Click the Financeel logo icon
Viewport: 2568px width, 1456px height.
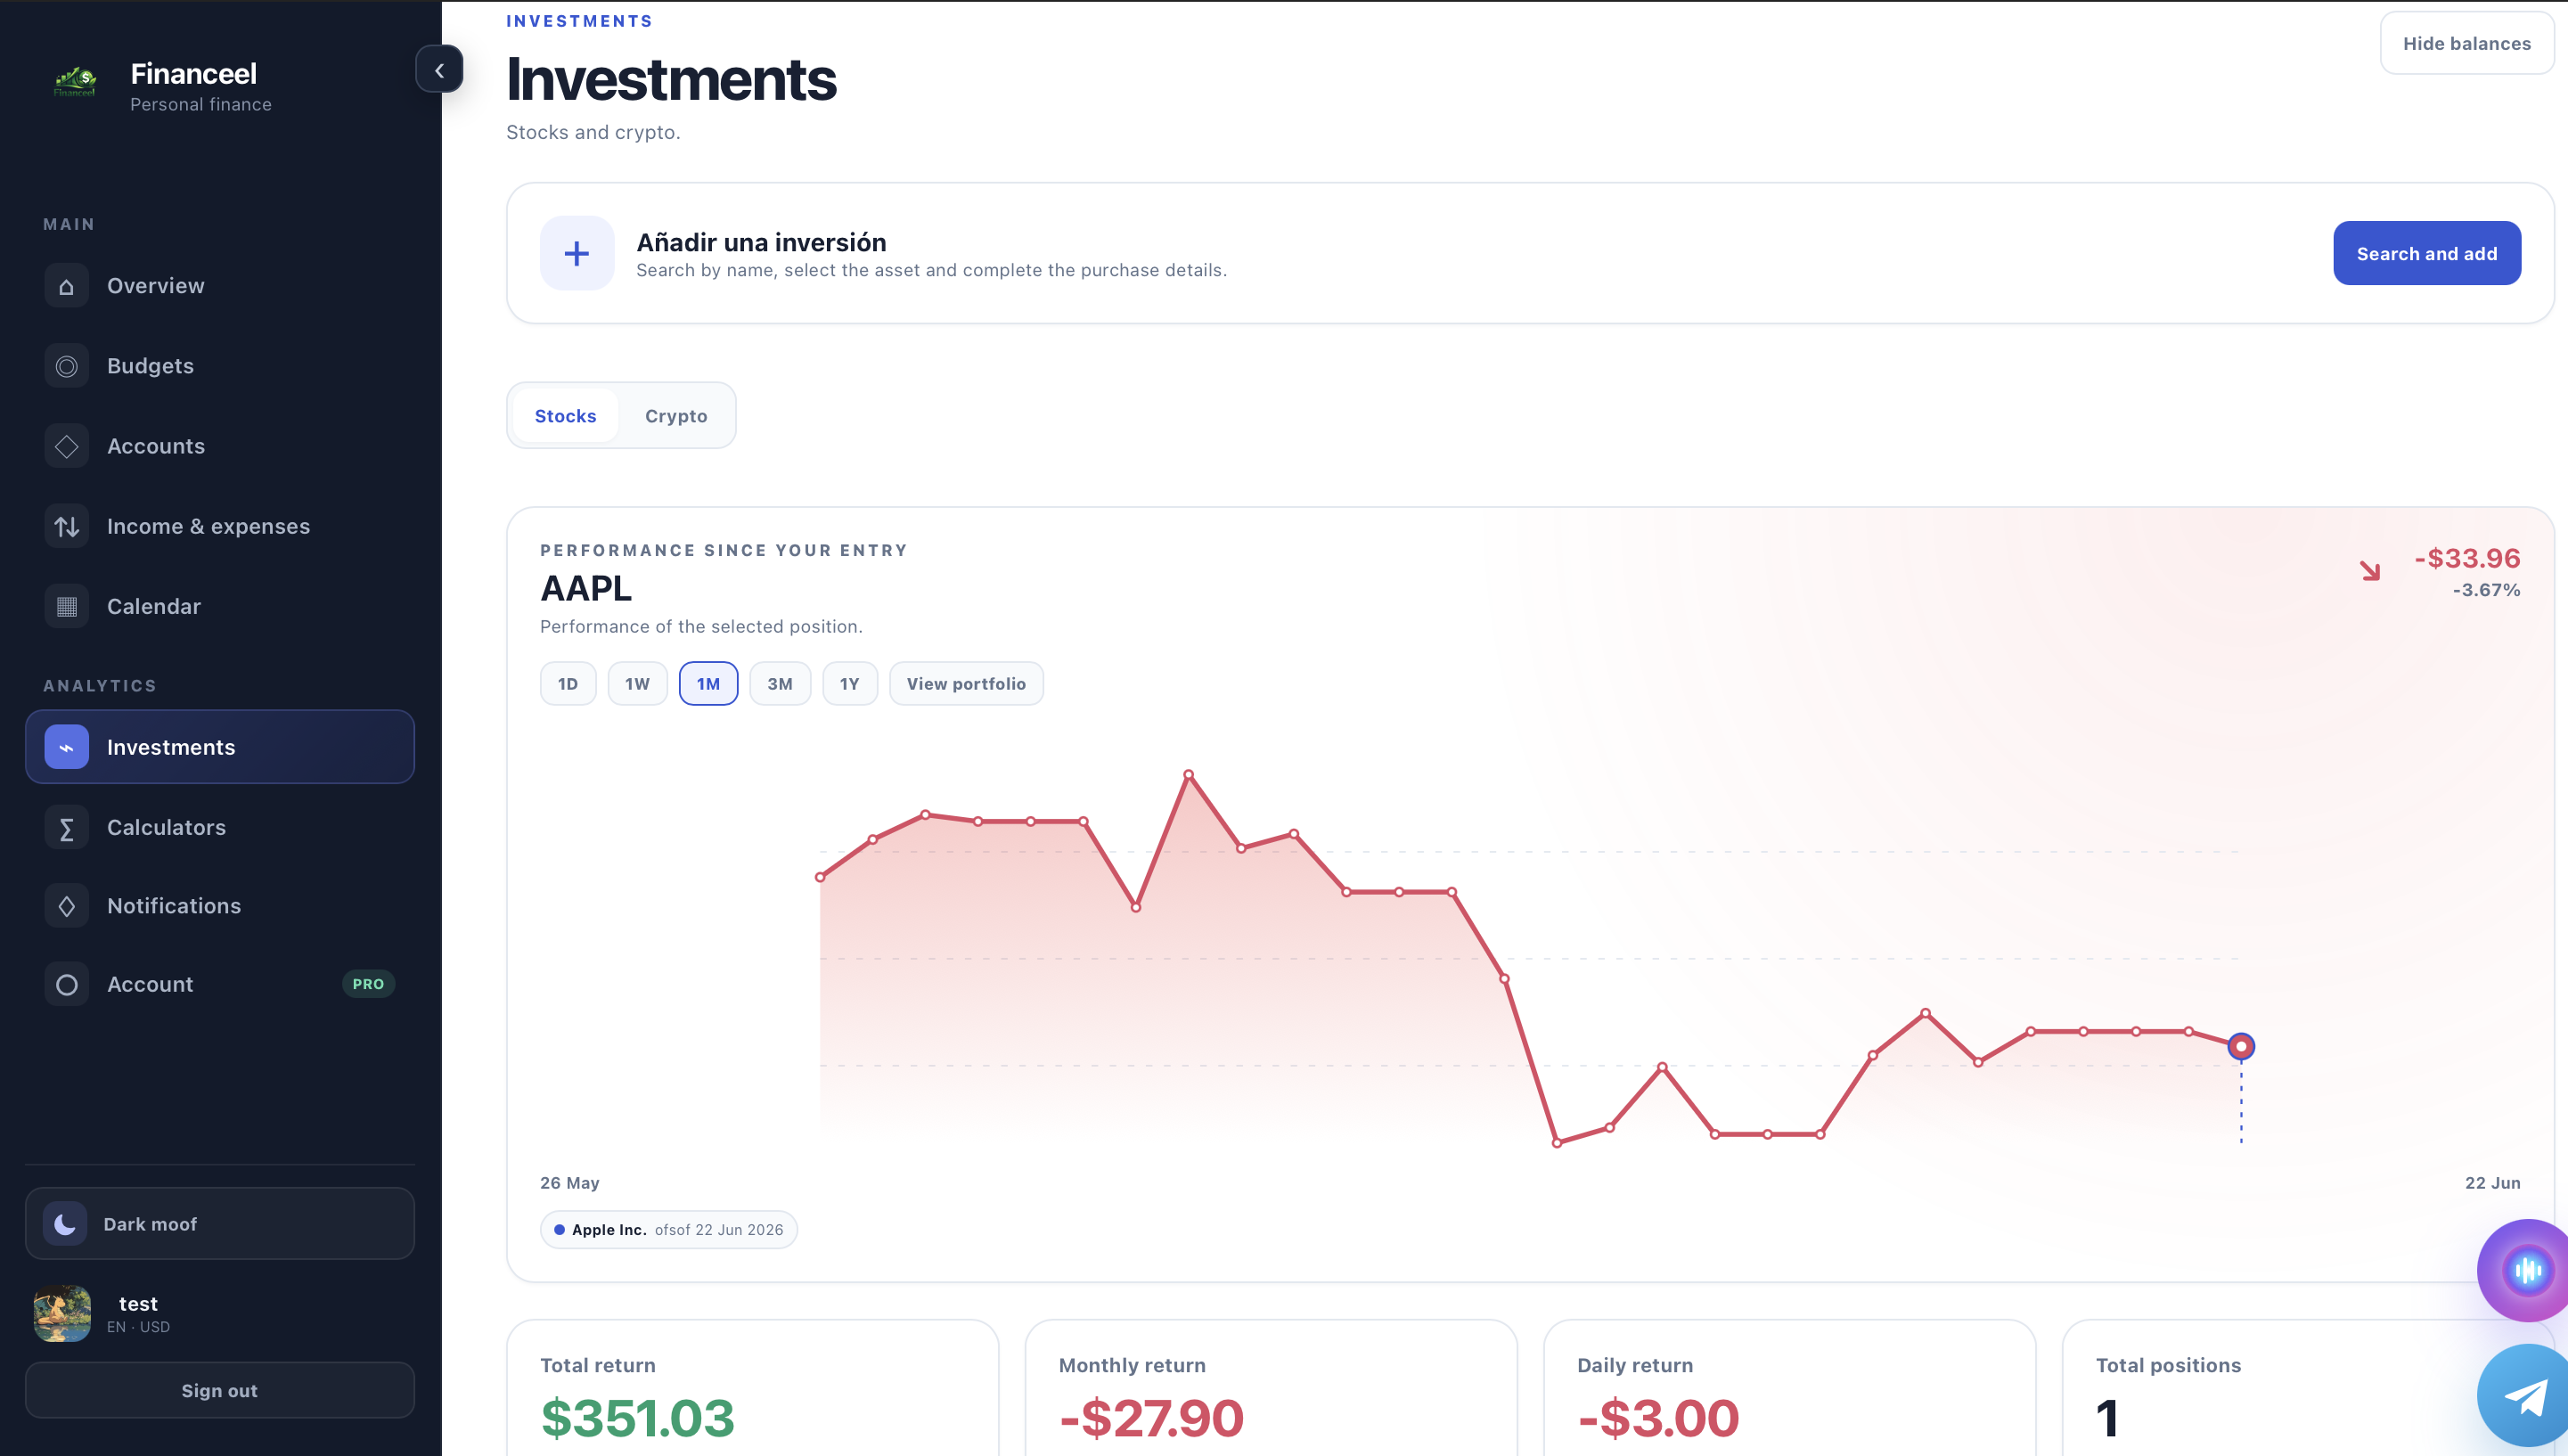click(75, 82)
